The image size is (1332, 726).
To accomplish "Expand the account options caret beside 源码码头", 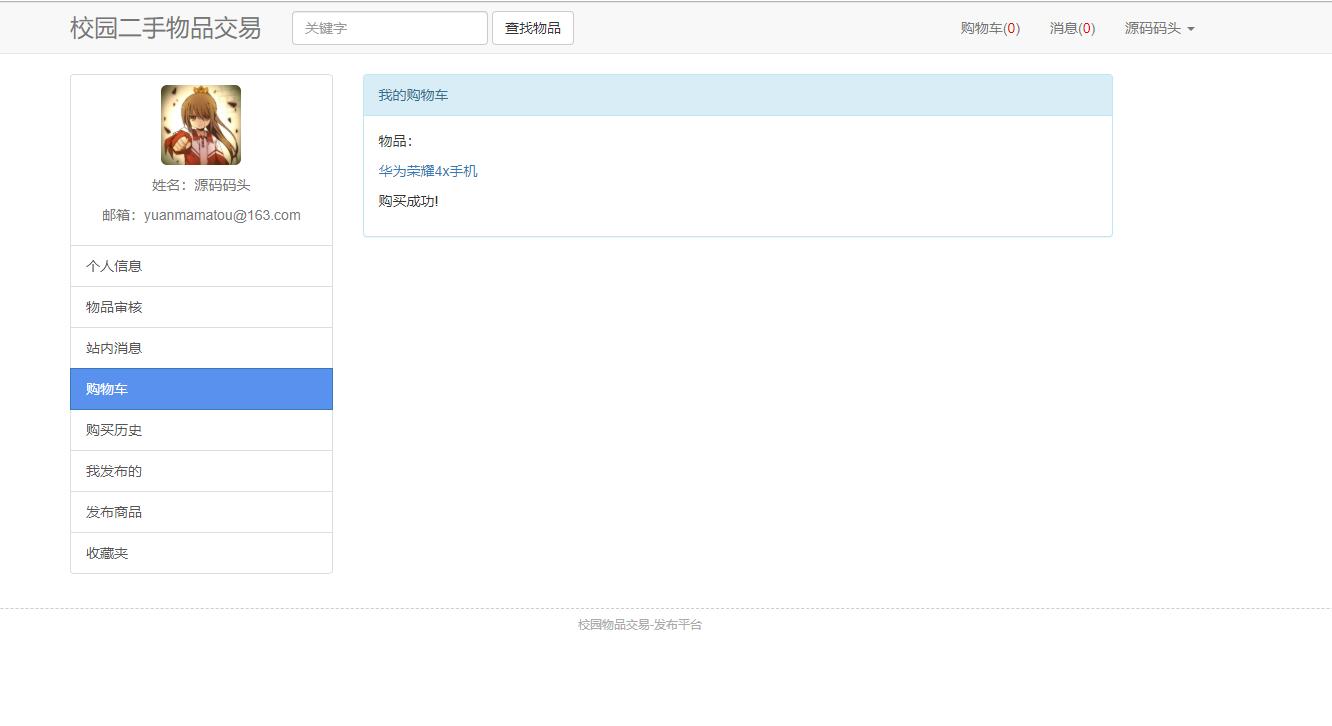I will (1190, 28).
